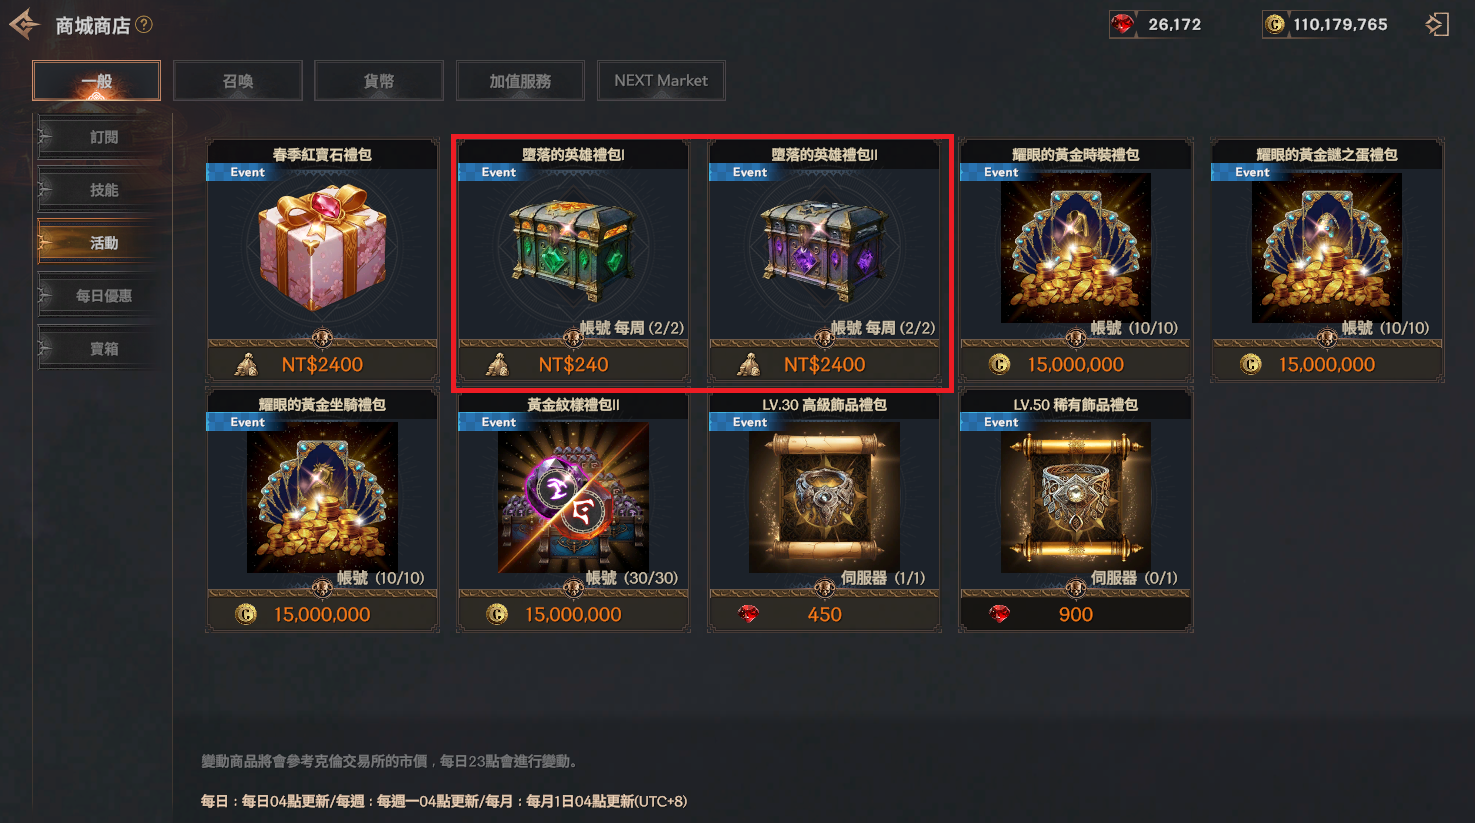1475x823 pixels.
Task: Select the pink 春季紅寶石禮包 gift box
Action: (322, 247)
